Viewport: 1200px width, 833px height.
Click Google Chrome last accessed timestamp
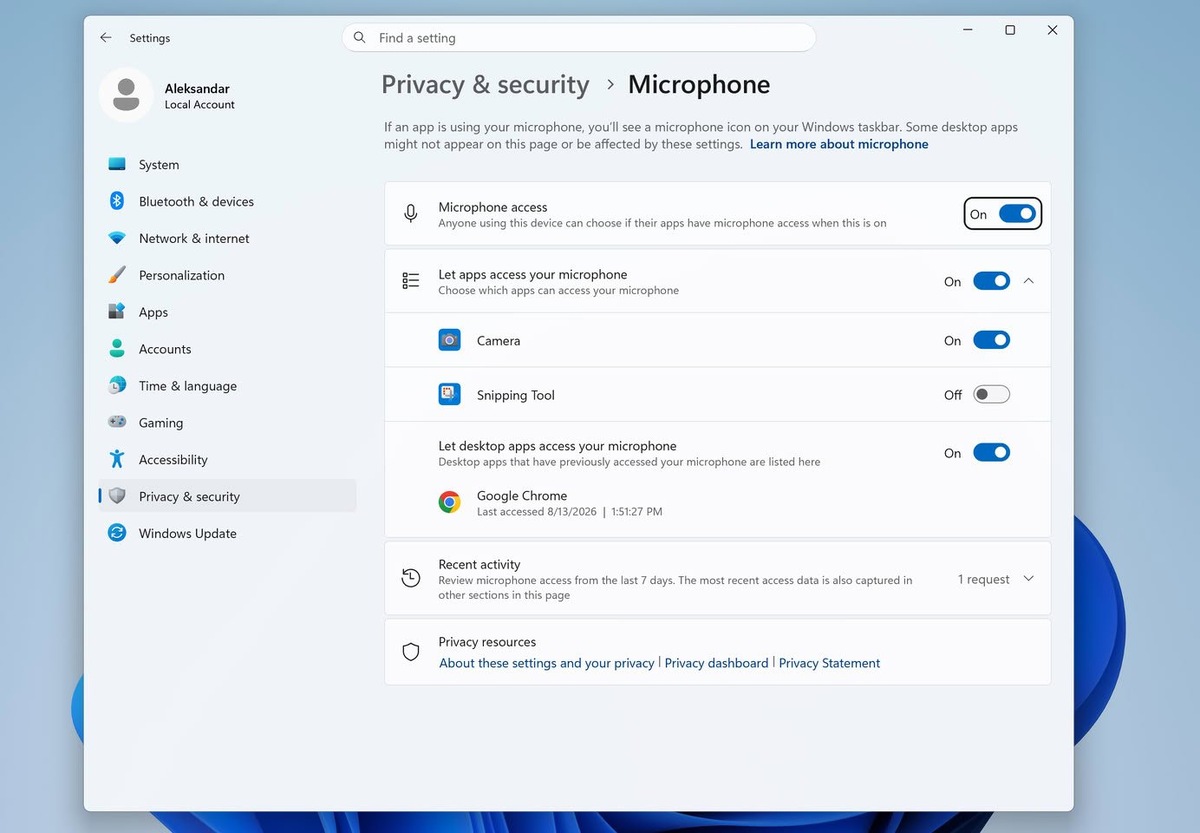[x=570, y=511]
